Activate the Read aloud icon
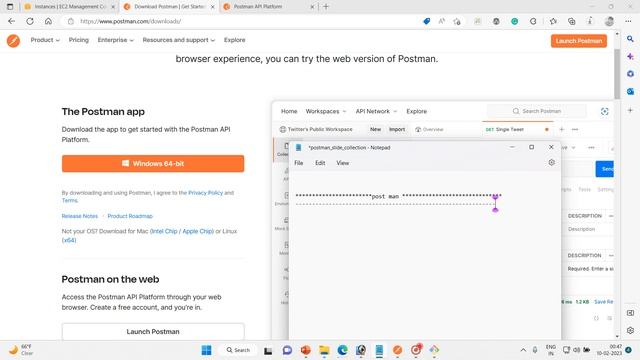 coord(442,21)
